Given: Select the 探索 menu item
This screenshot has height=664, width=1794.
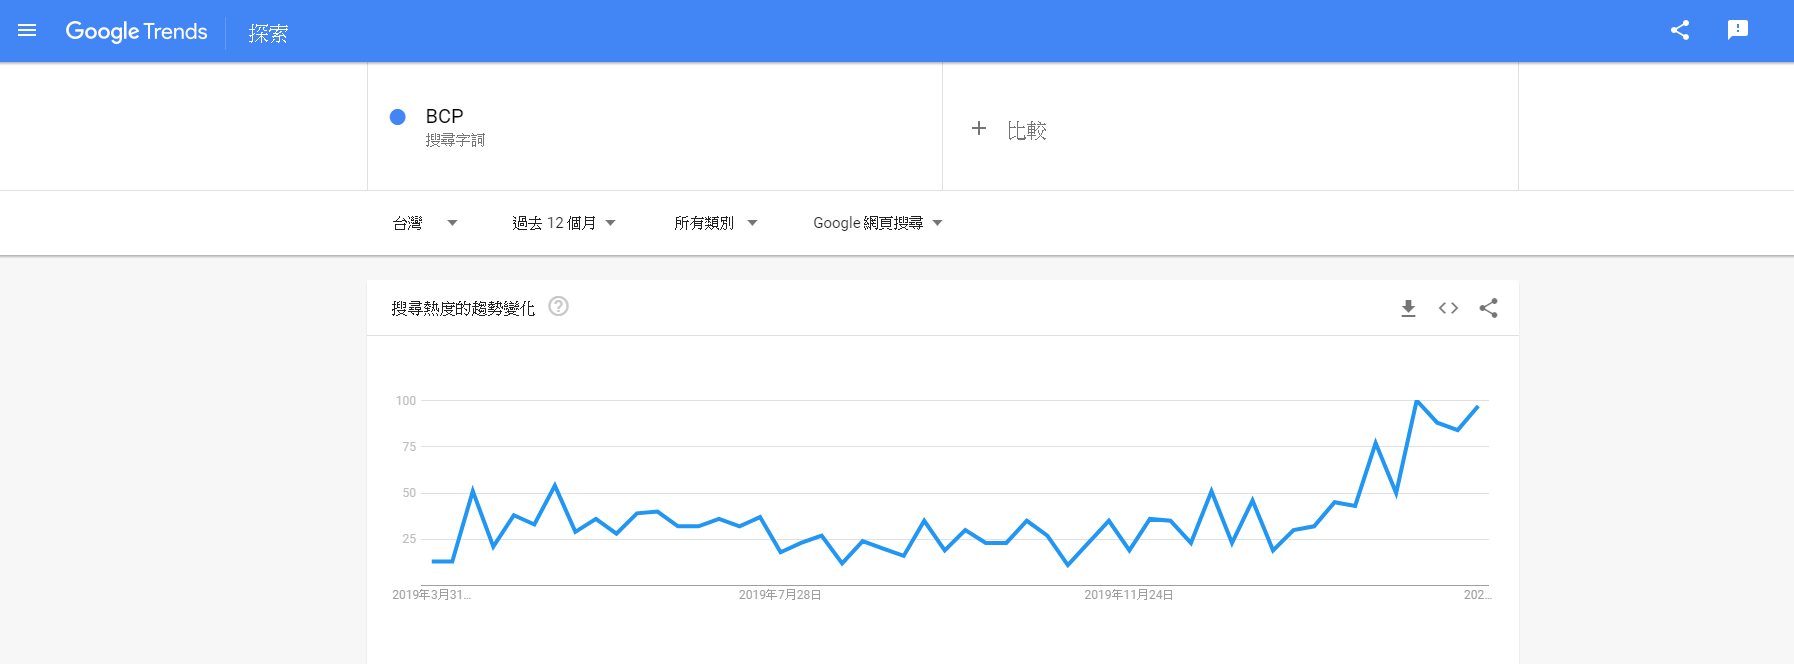Looking at the screenshot, I should (x=266, y=33).
